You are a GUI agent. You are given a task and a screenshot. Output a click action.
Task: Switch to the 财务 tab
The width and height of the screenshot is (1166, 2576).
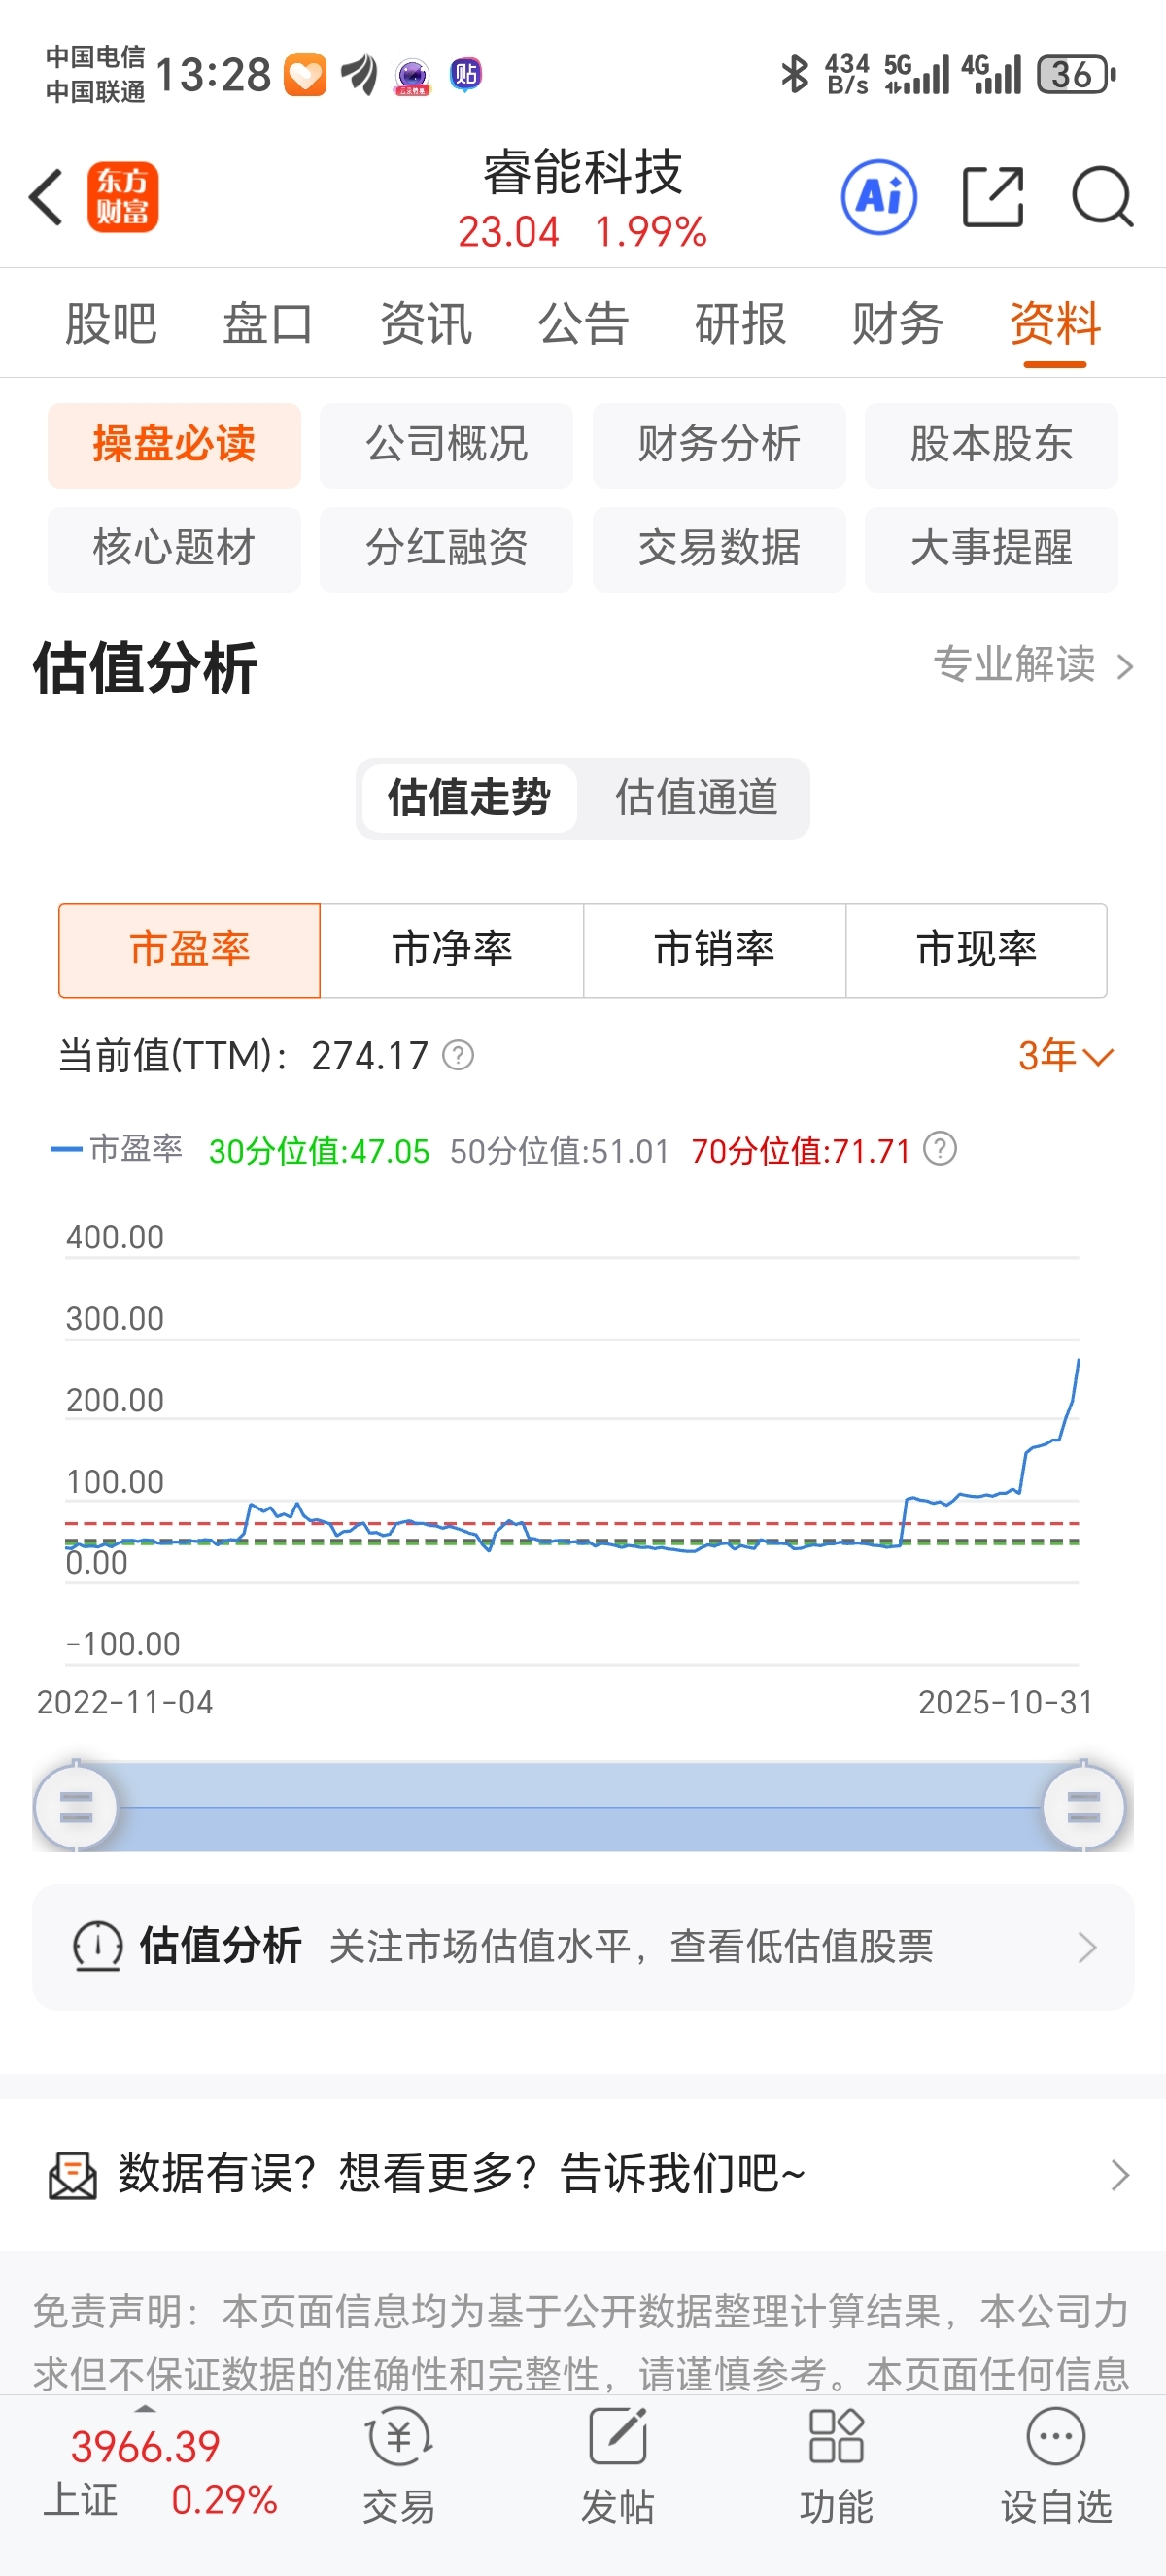[x=897, y=324]
